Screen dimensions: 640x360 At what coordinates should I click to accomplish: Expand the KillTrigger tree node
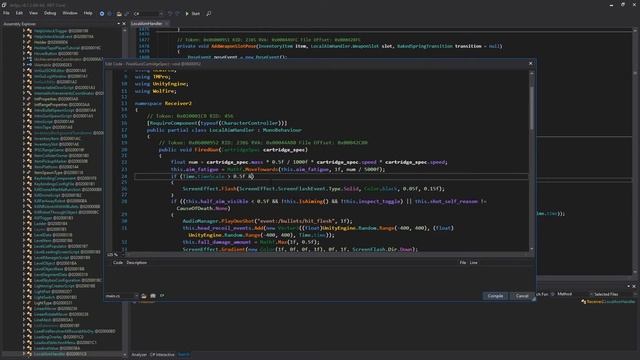(x=24, y=218)
